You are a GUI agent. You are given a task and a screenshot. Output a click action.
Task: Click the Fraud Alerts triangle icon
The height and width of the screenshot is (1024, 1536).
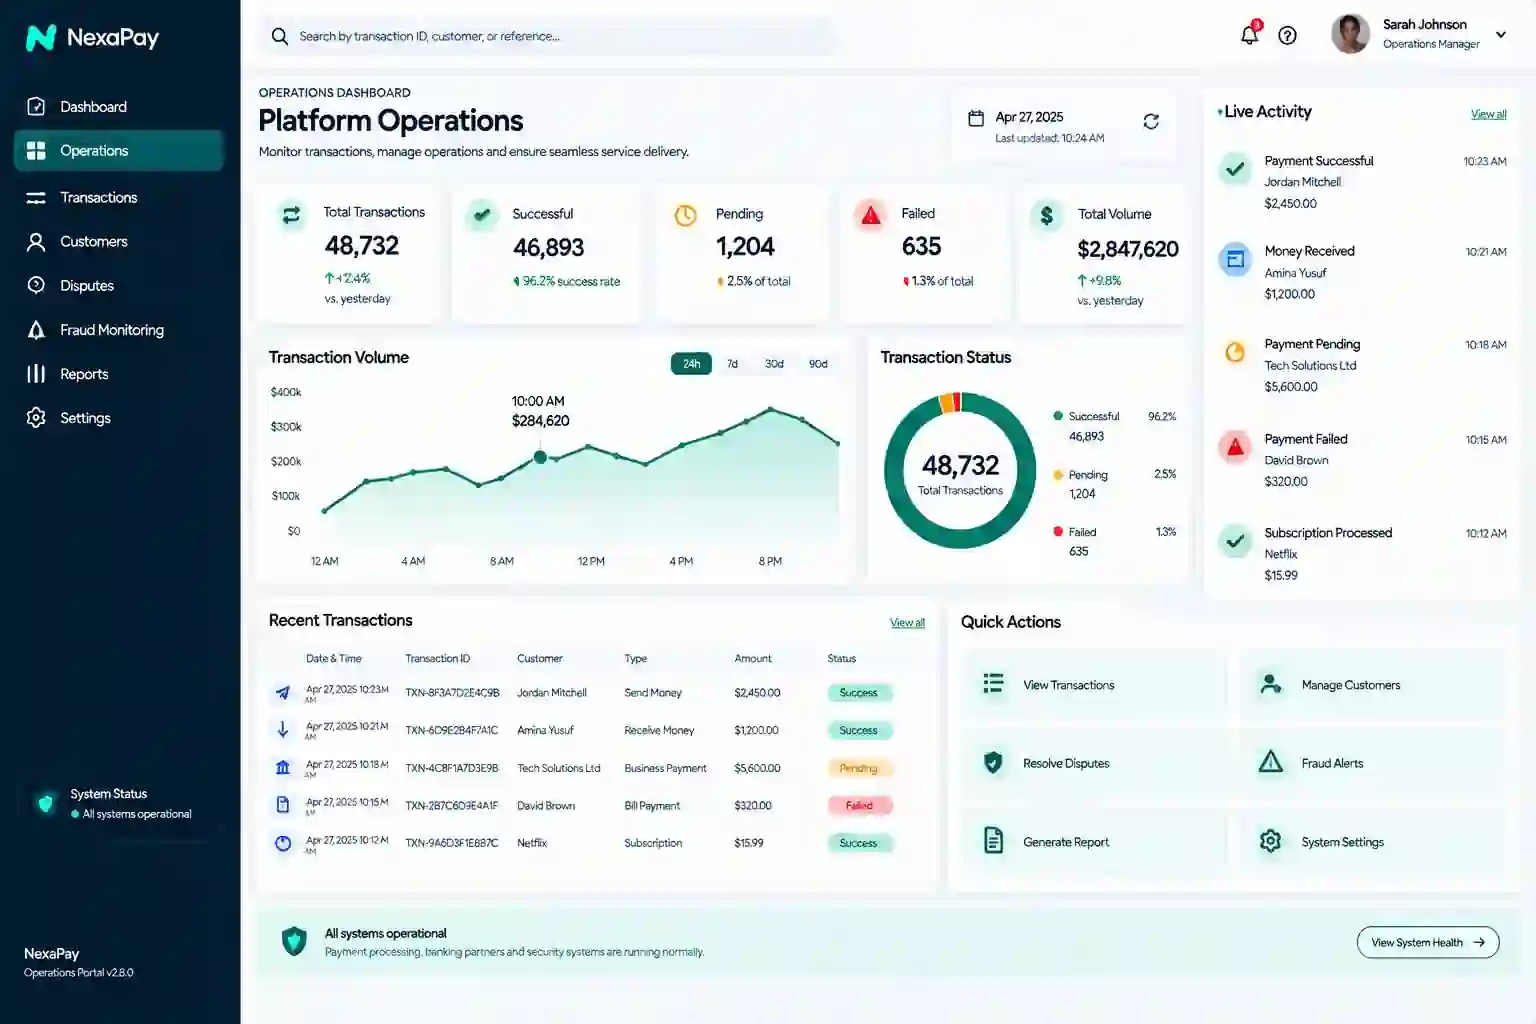pyautogui.click(x=1270, y=762)
